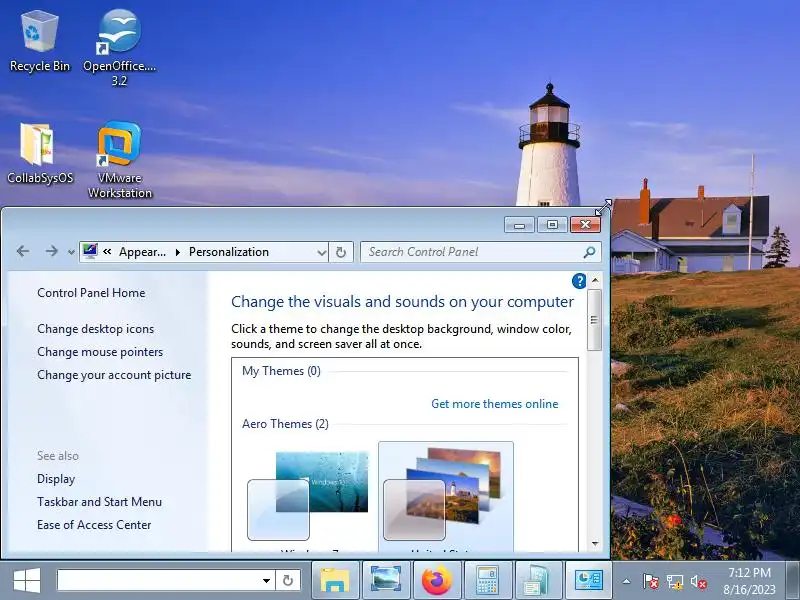Click the Show desktop strip on the taskbar
Screen dimensions: 800x600
[793, 581]
